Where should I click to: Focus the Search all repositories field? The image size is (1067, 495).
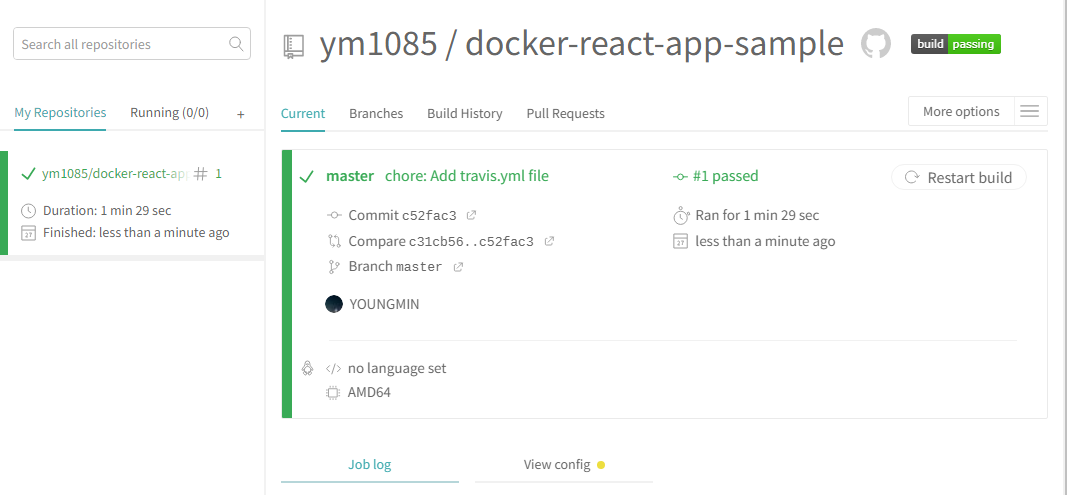click(132, 44)
